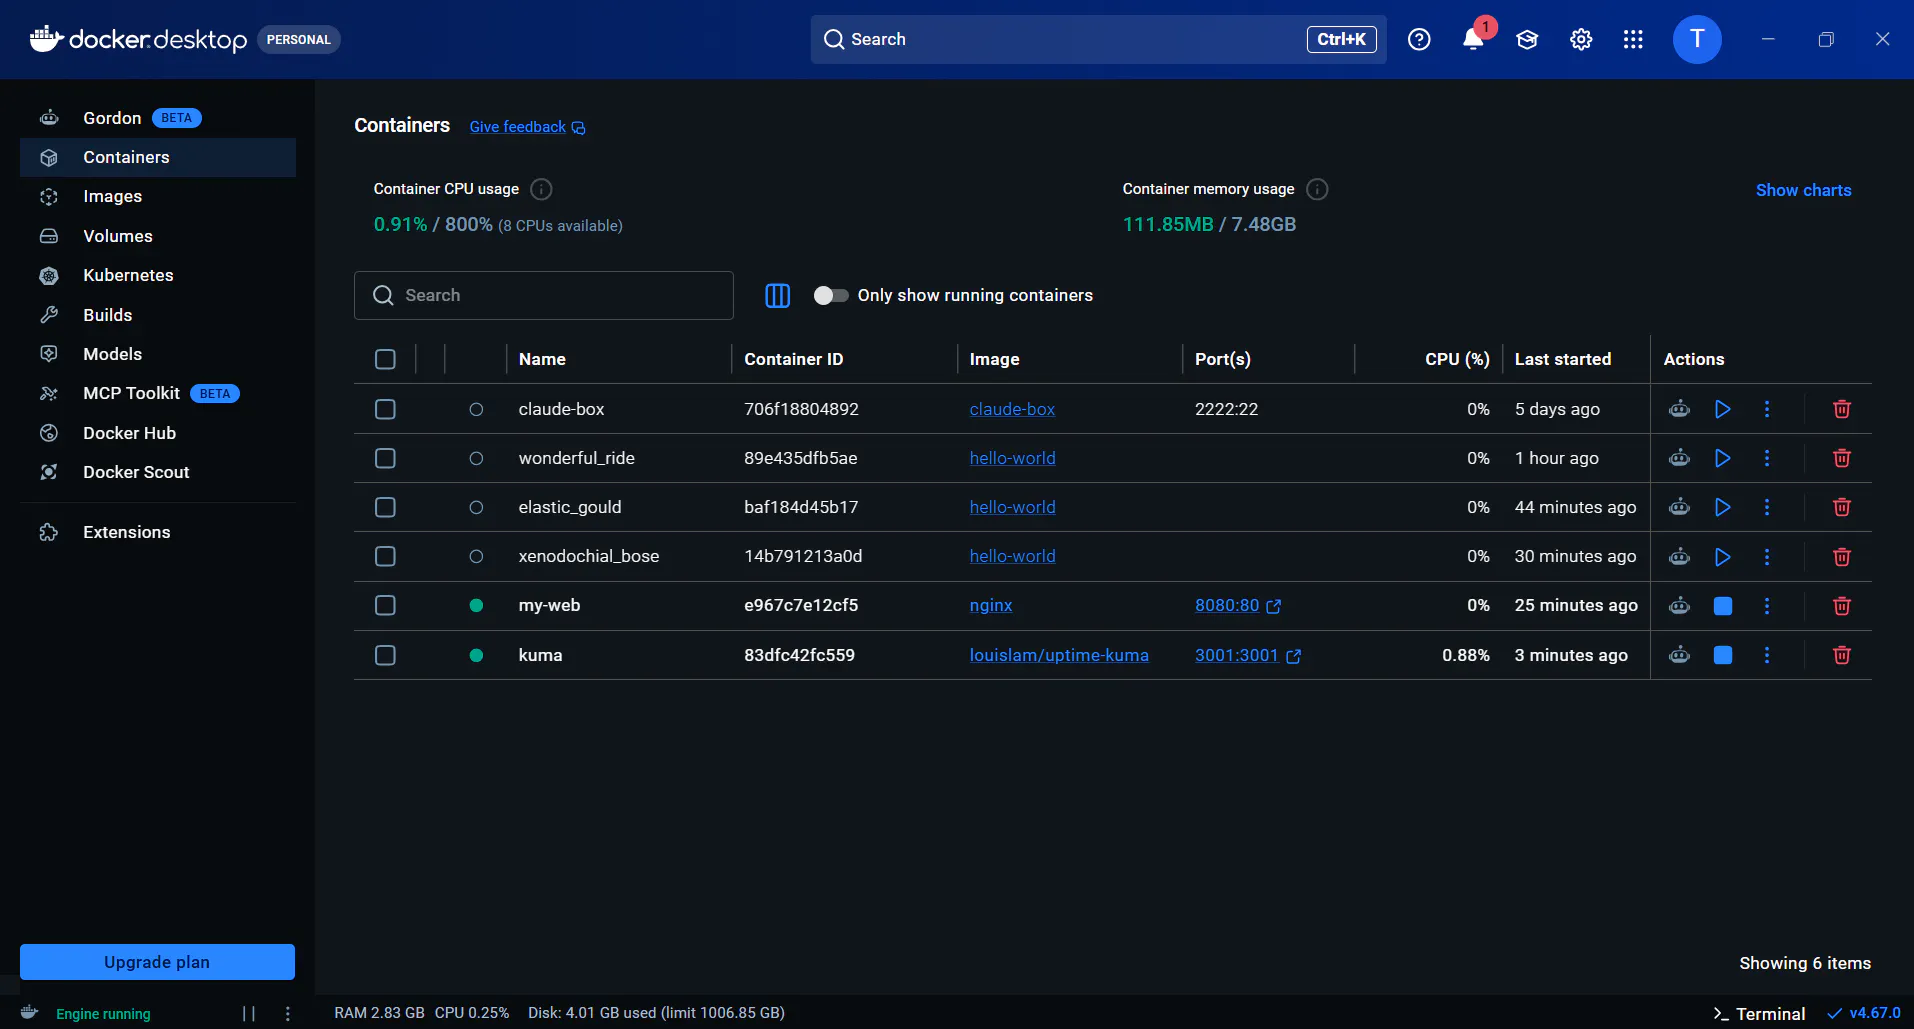
Task: Start the wonderful_ride container
Action: (x=1723, y=458)
